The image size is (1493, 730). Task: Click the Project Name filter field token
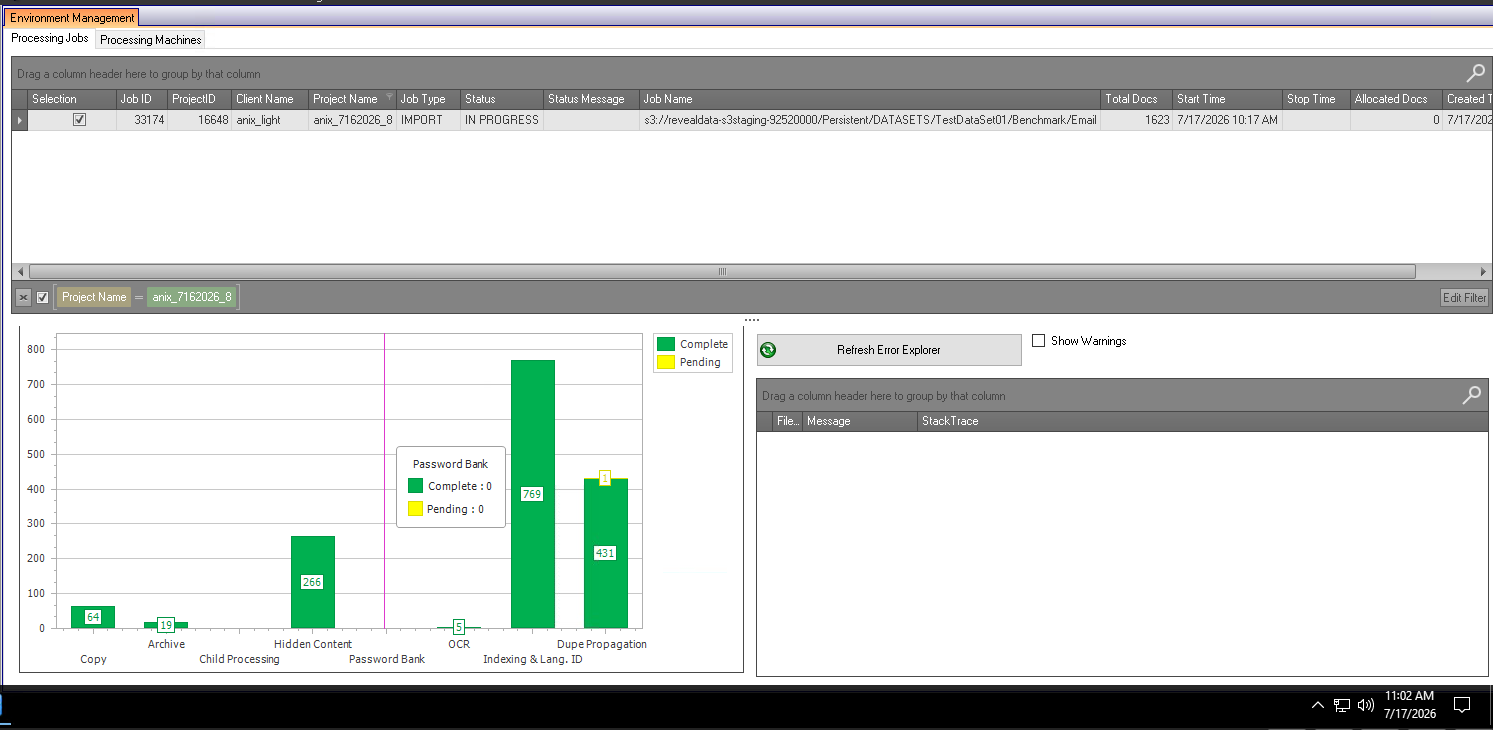point(94,297)
